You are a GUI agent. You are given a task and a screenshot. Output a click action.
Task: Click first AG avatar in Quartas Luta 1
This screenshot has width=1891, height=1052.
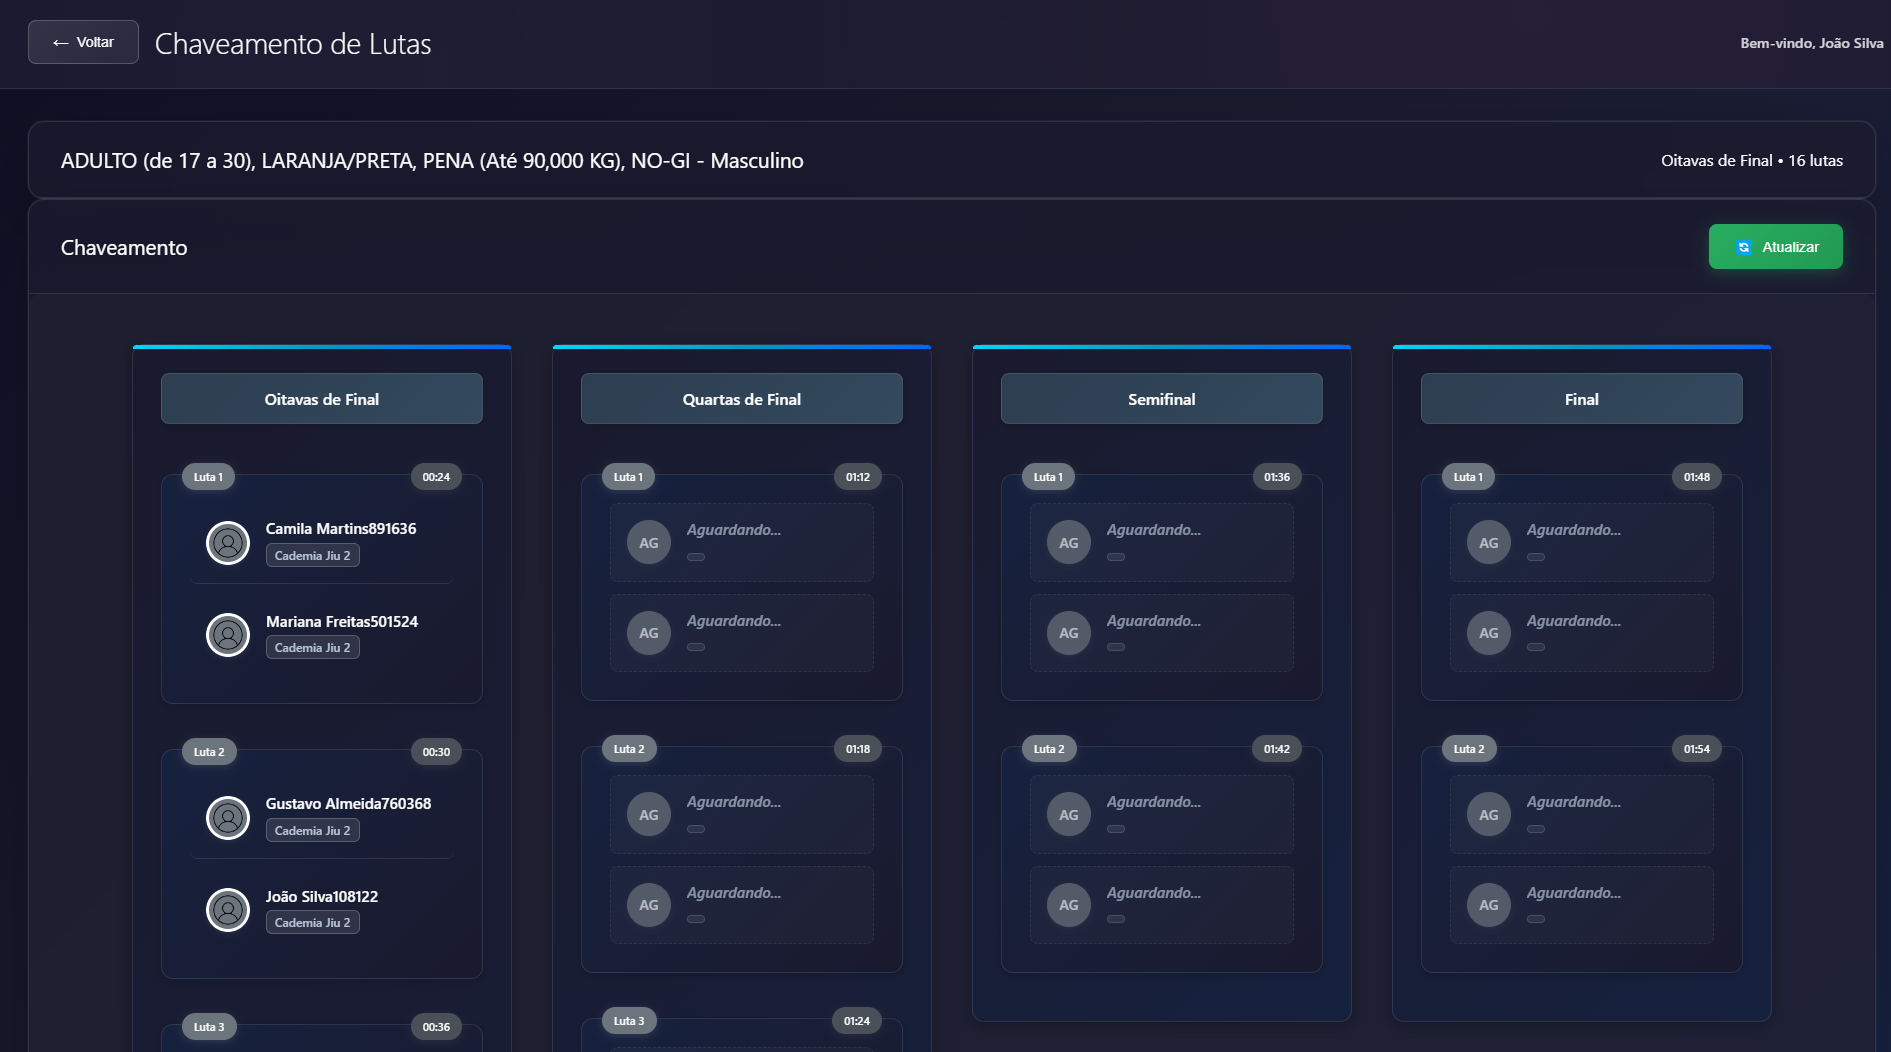649,543
